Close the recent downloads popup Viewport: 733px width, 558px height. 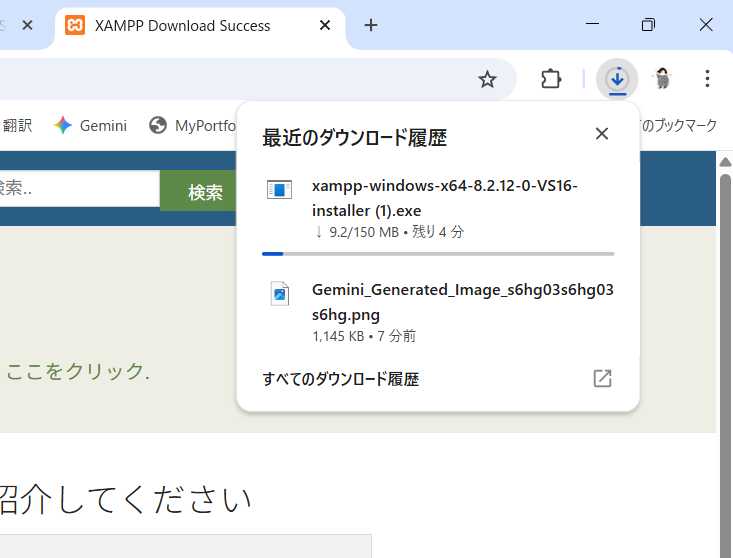(601, 134)
